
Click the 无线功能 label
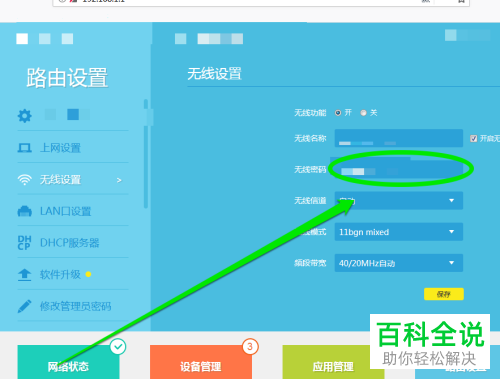[310, 113]
